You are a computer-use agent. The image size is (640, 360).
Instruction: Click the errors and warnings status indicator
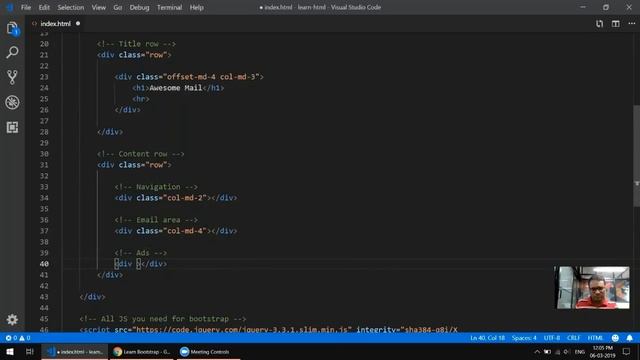[18, 338]
